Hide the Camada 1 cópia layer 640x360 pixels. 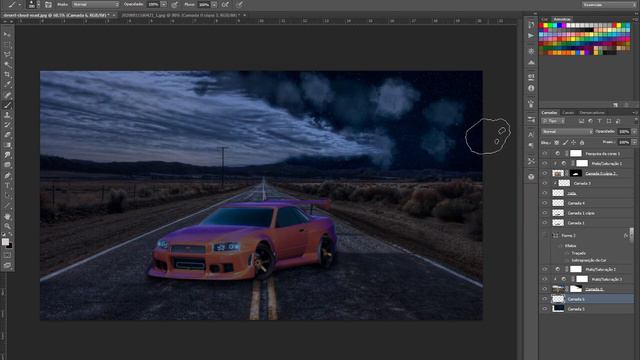545,213
